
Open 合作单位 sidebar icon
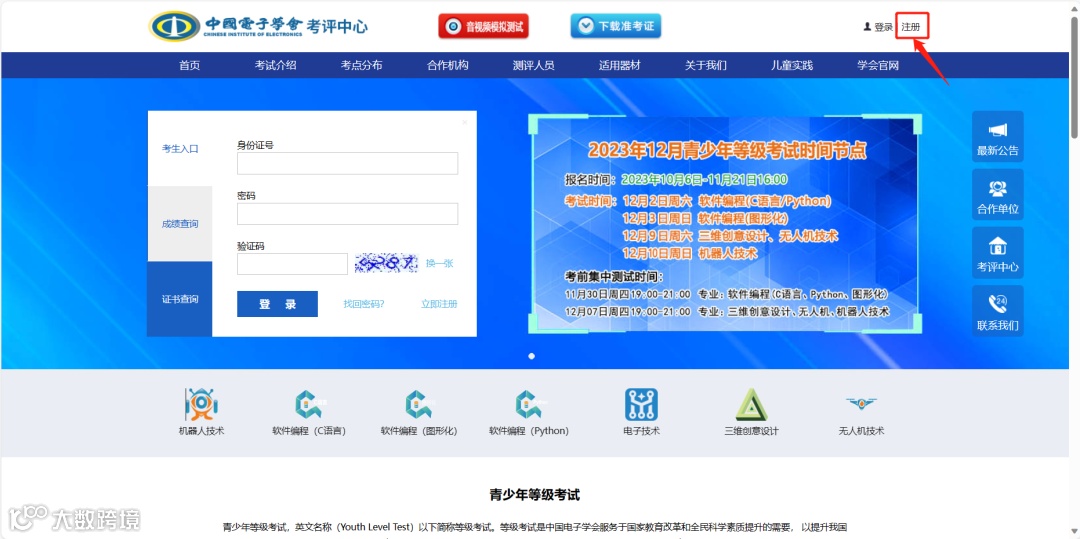[x=997, y=195]
